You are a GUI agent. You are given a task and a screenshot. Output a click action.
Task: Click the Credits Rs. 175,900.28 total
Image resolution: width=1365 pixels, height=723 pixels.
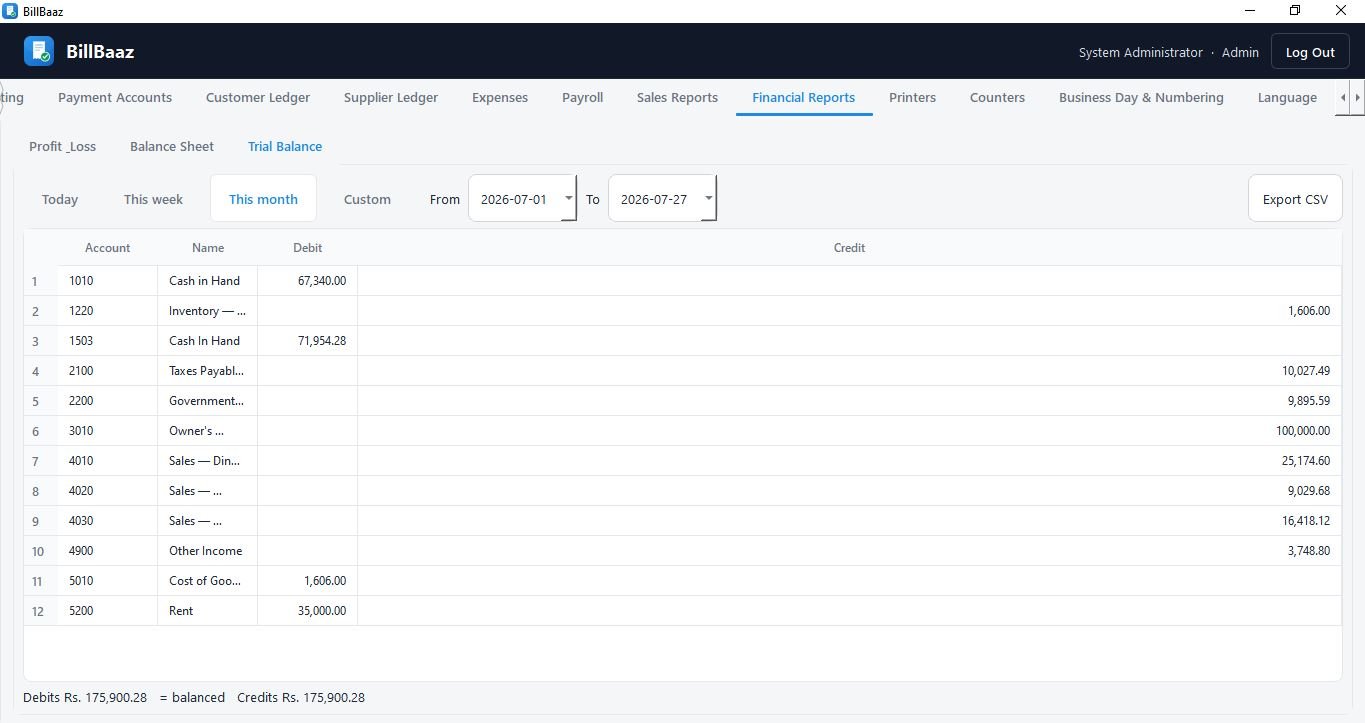tap(301, 697)
